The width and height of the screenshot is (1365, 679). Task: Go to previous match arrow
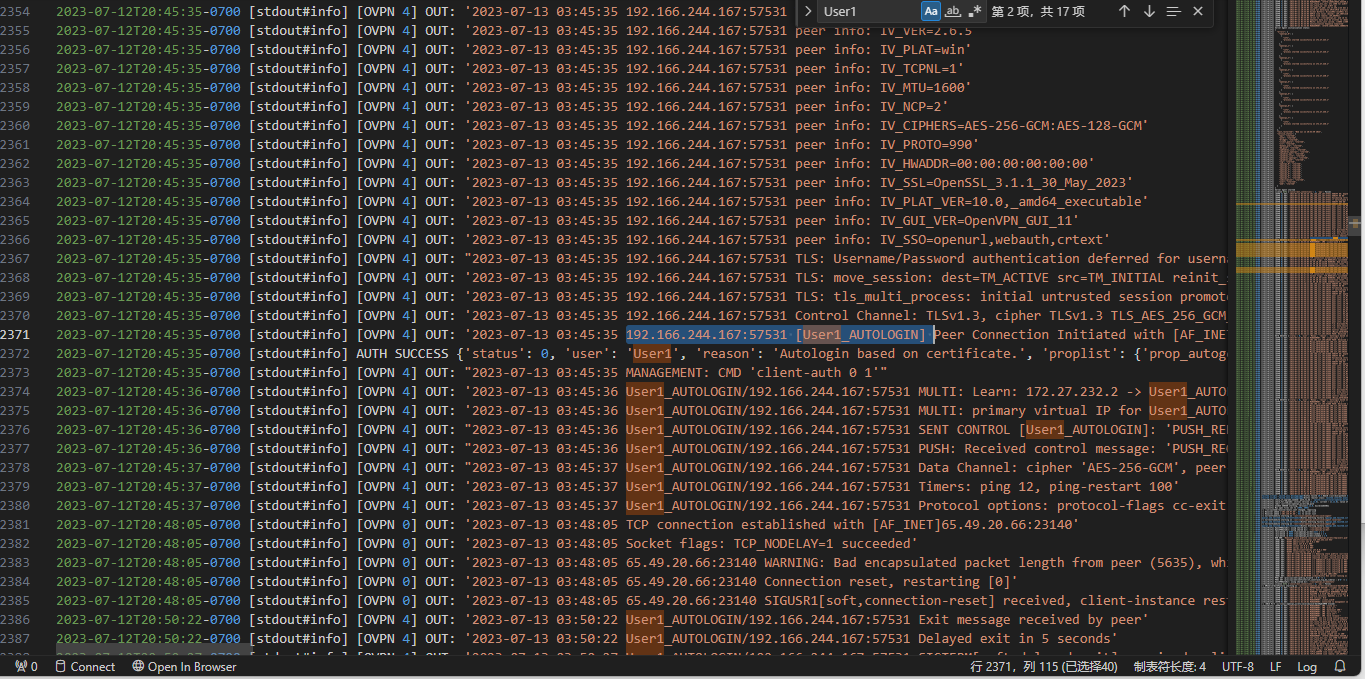1124,11
